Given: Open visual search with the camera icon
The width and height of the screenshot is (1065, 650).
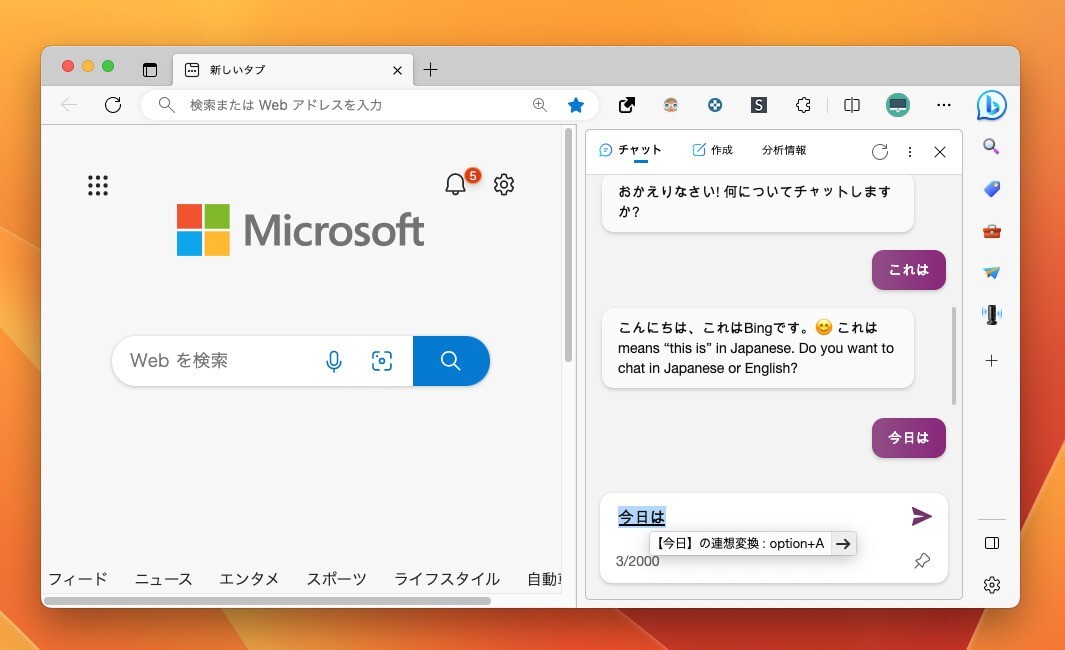Looking at the screenshot, I should [382, 360].
